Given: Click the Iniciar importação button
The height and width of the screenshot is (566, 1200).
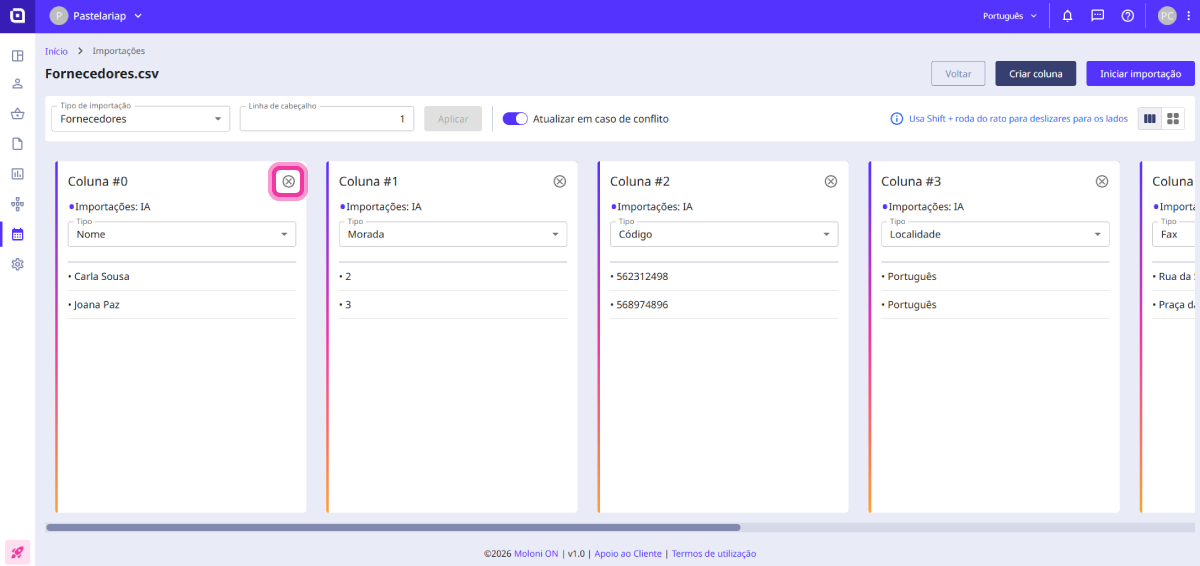Looking at the screenshot, I should pos(1140,74).
